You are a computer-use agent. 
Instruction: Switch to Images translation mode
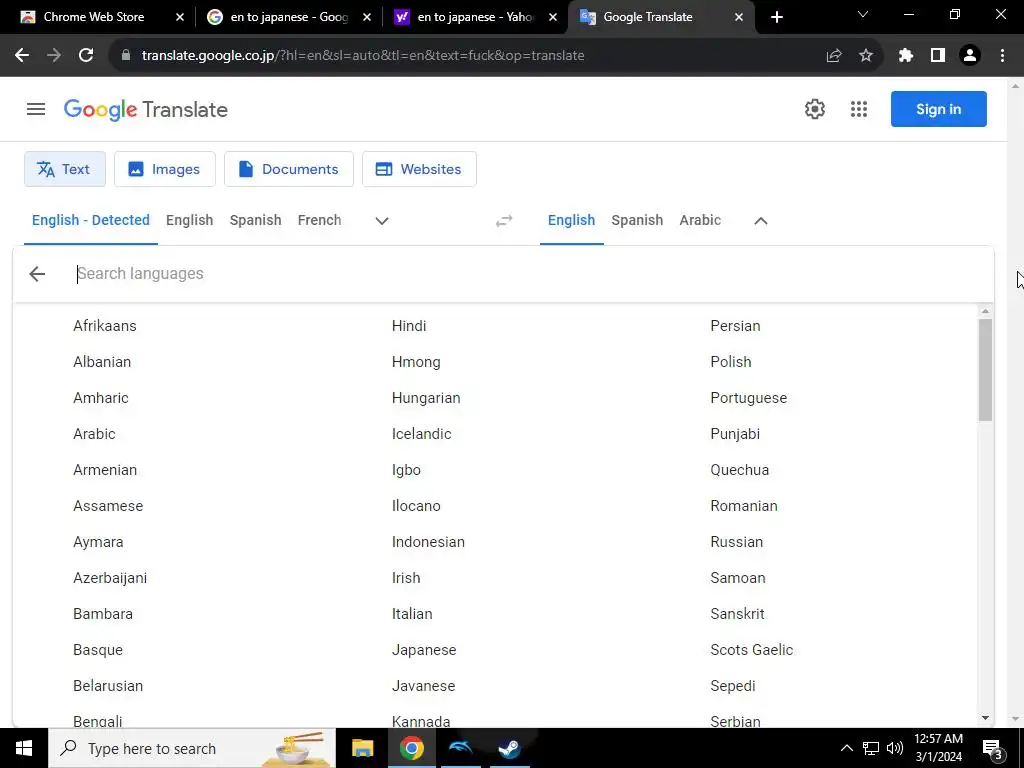(165, 169)
